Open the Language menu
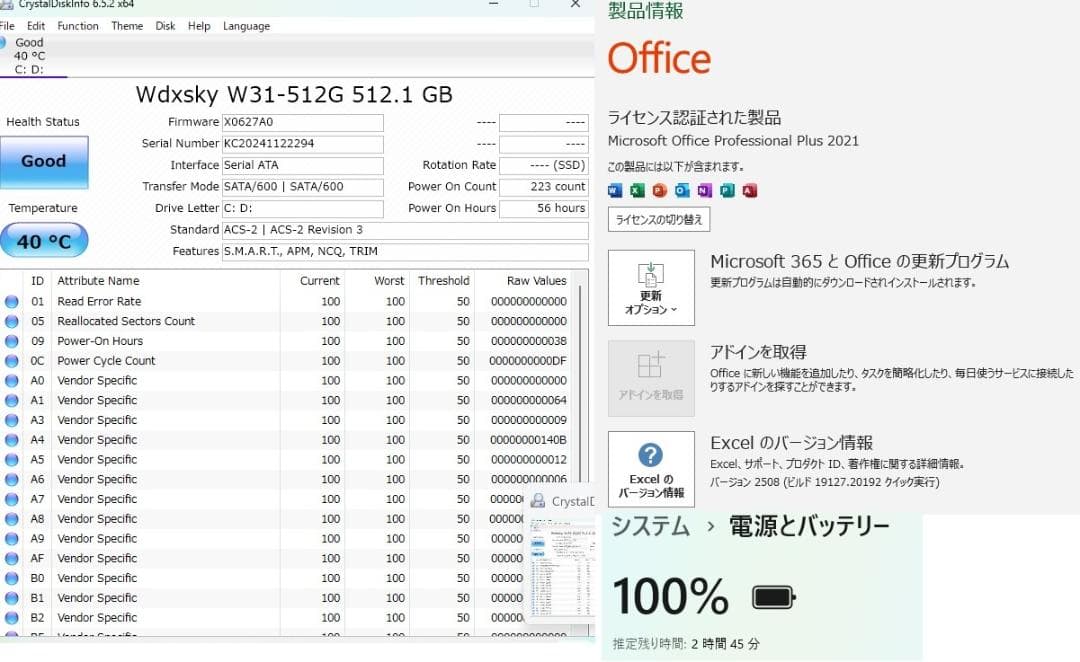This screenshot has width=1080, height=662. pos(246,26)
